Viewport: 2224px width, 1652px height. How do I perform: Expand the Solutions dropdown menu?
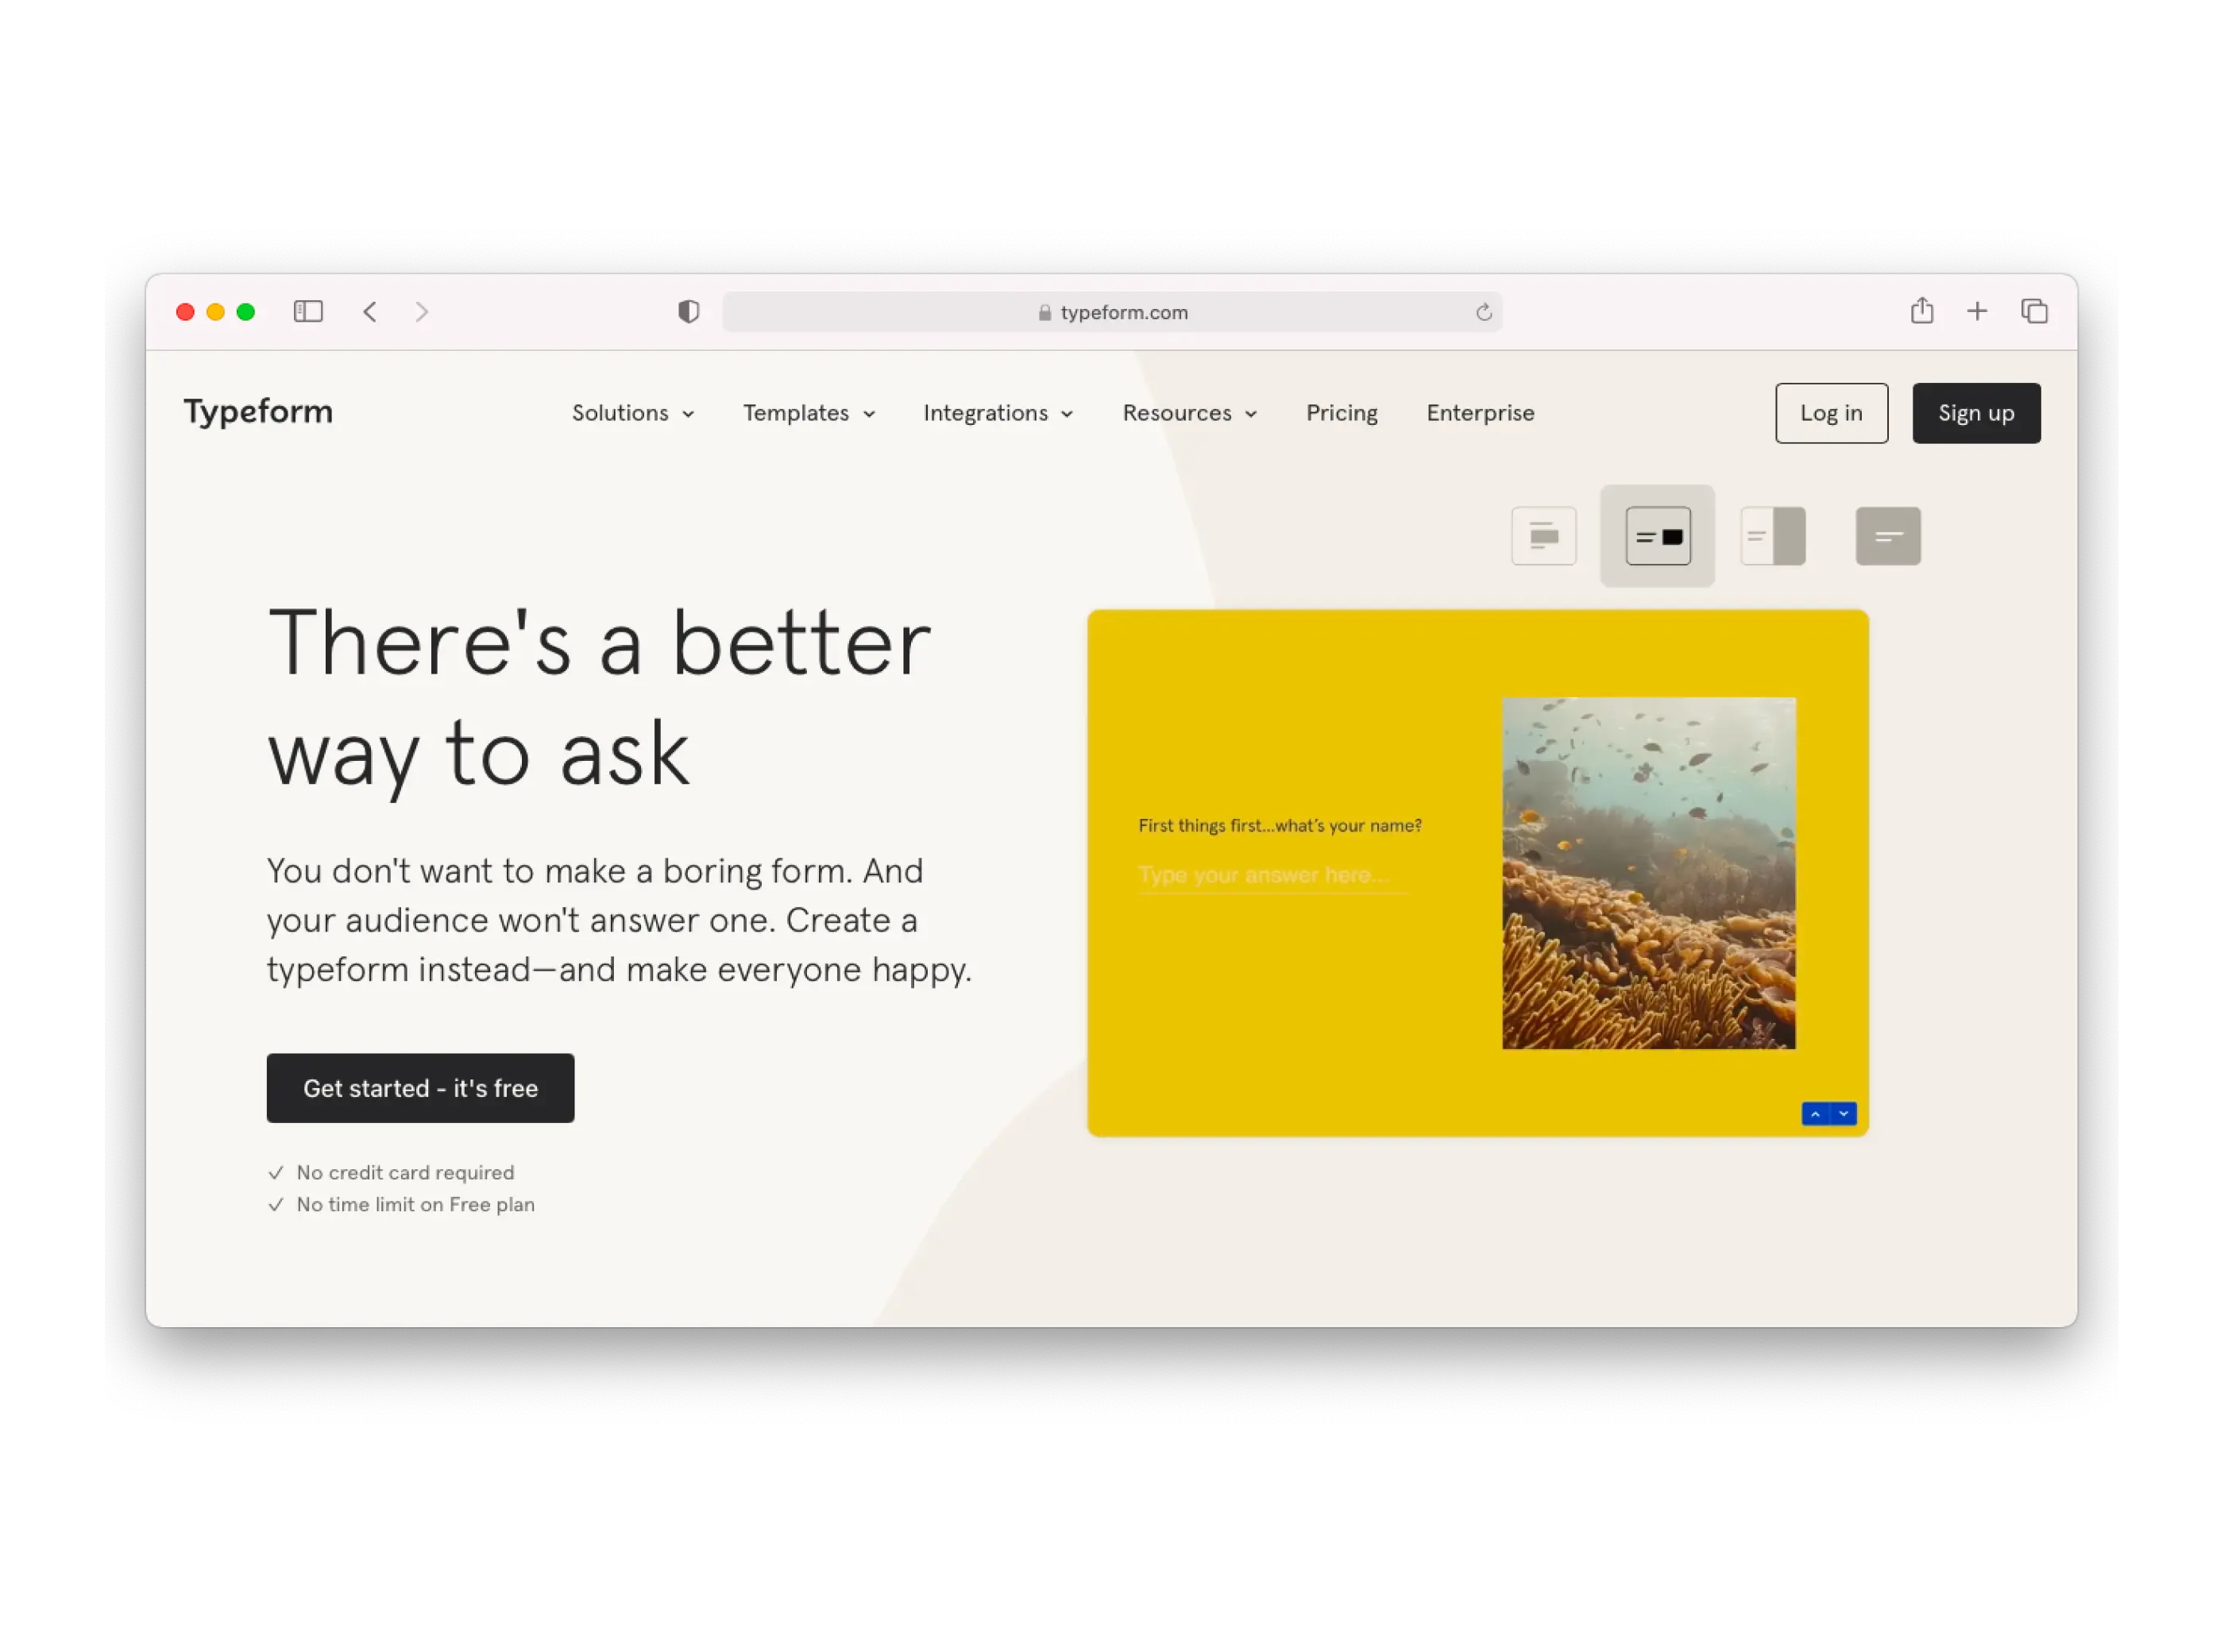632,413
